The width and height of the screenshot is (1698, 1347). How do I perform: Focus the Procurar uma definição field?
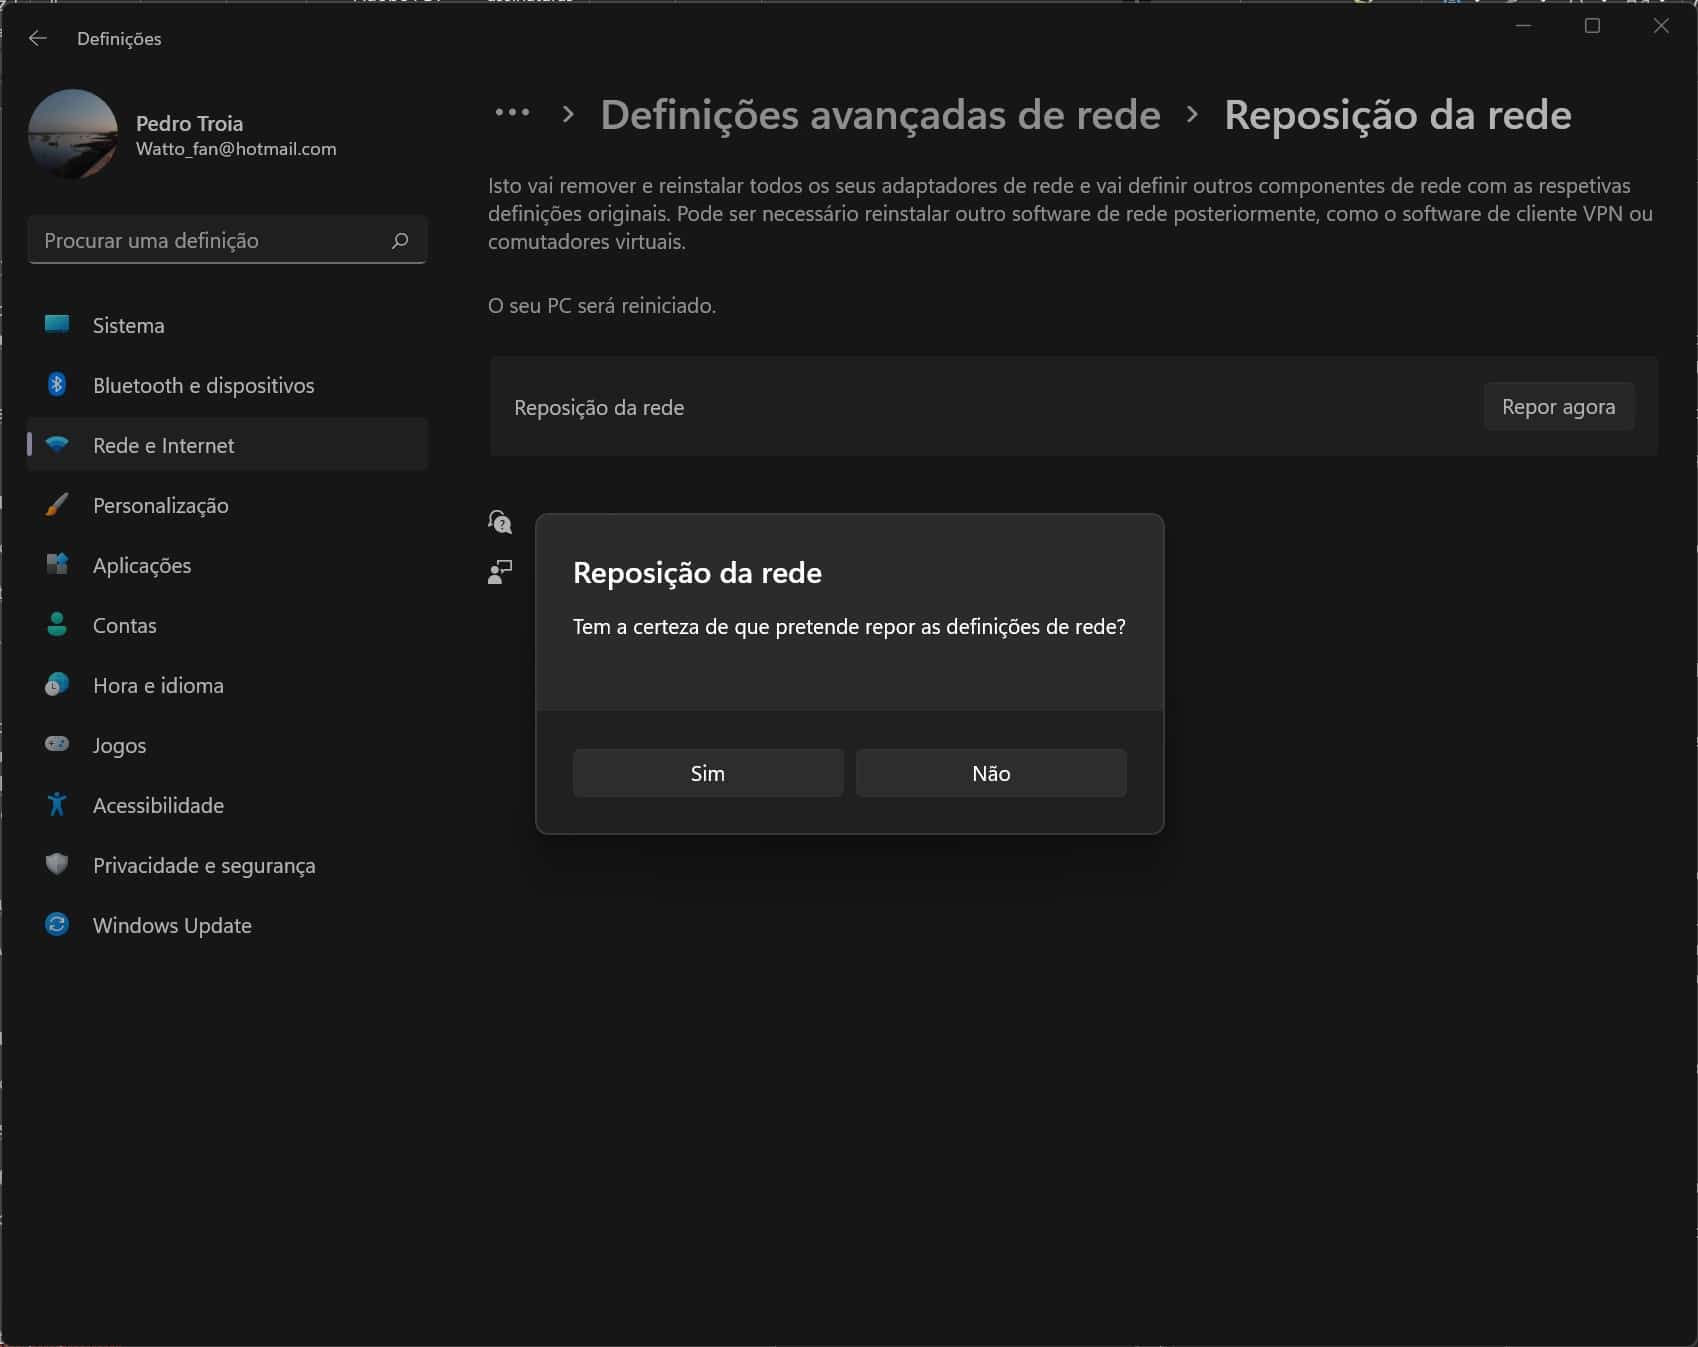(x=210, y=240)
